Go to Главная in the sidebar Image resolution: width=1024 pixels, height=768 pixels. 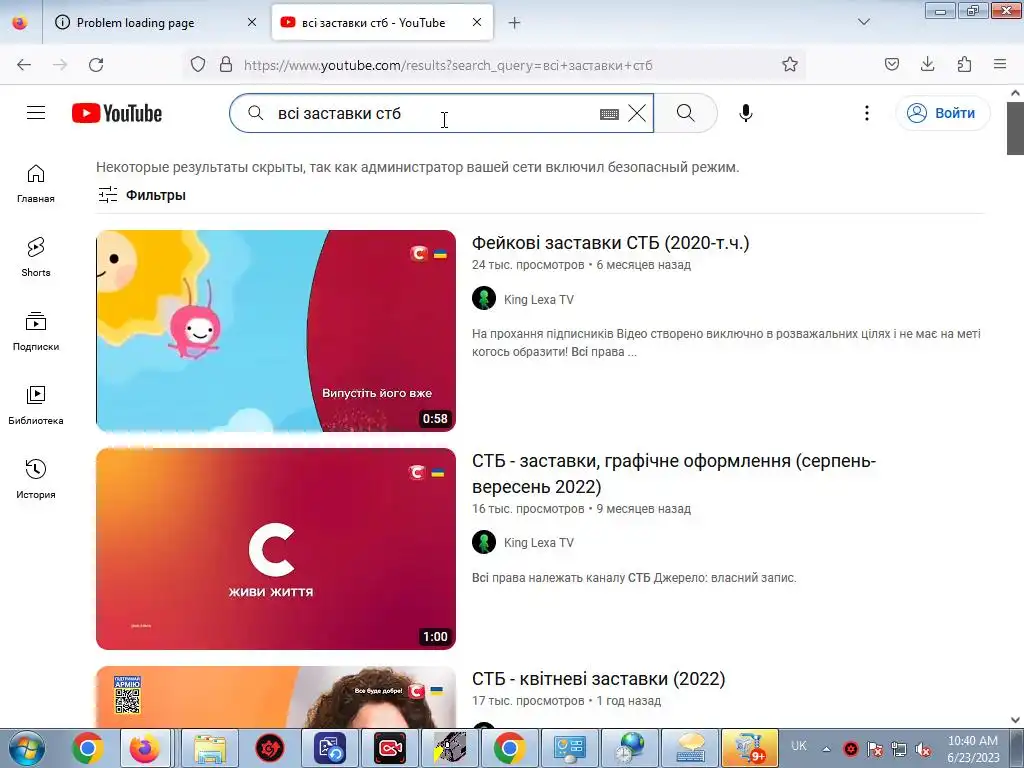coord(36,183)
